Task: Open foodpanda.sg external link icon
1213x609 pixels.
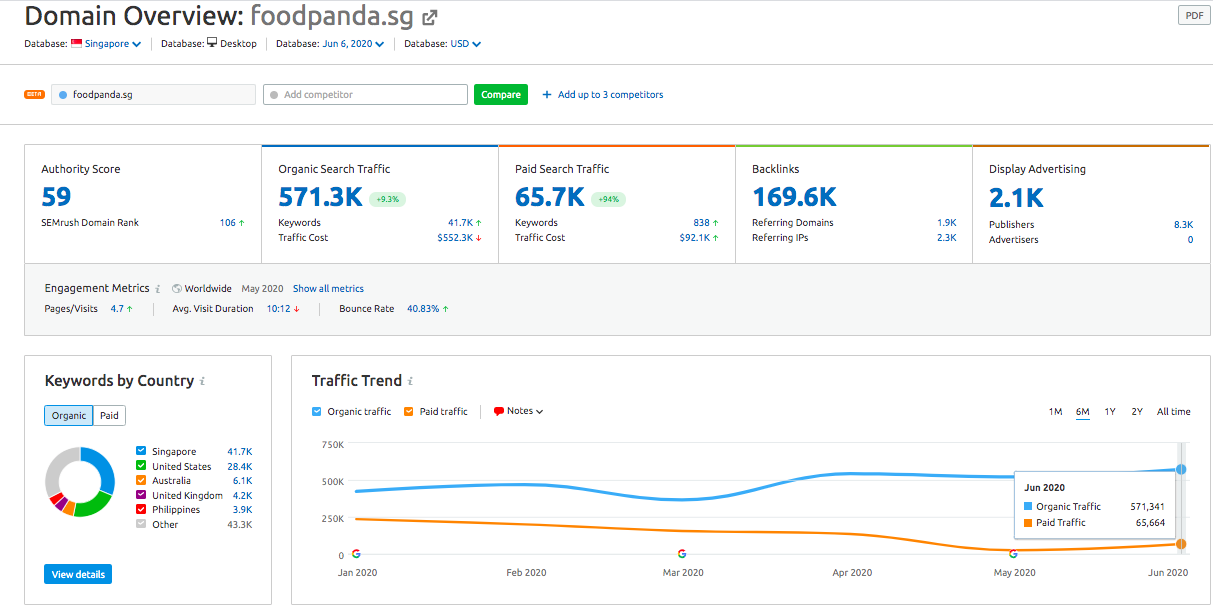Action: coord(430,17)
